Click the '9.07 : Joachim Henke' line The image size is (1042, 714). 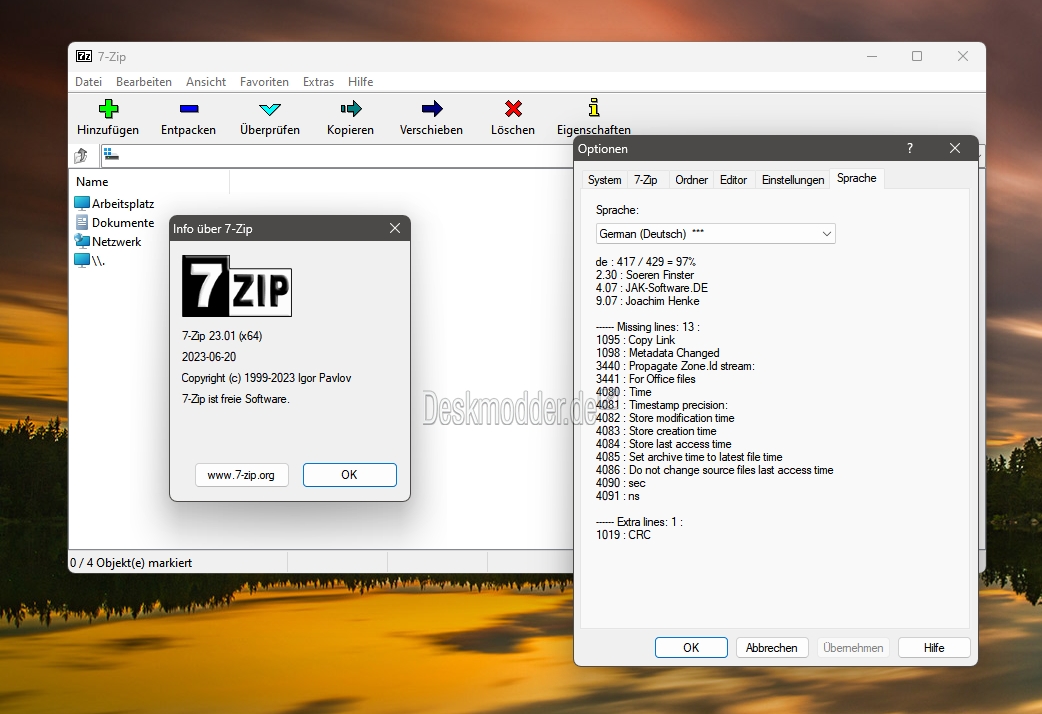648,300
